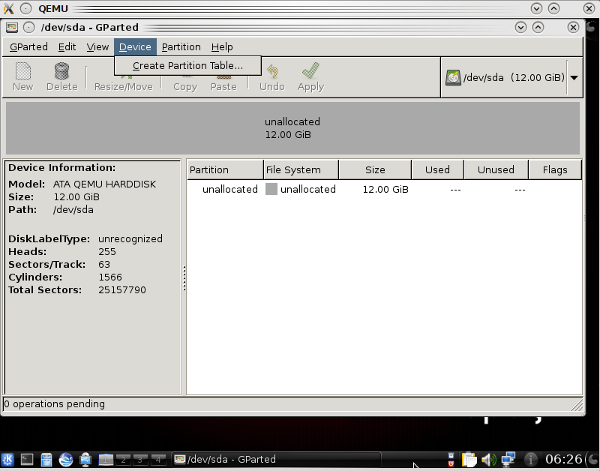Click the Total Sectors value 25157790
Image resolution: width=600 pixels, height=471 pixels.
coord(122,290)
